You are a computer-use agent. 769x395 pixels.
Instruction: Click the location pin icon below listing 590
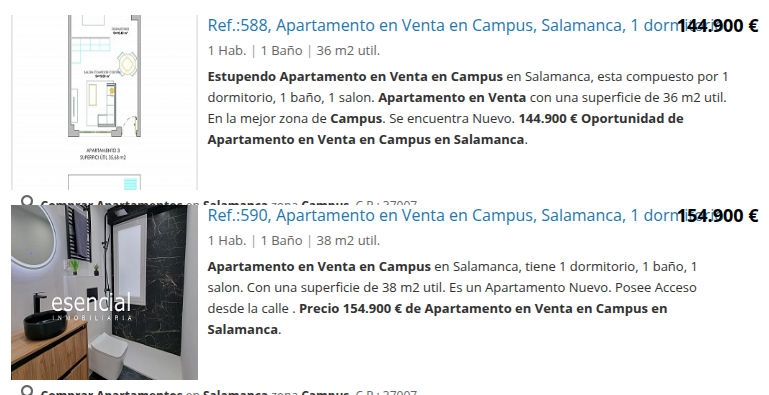pos(27,390)
